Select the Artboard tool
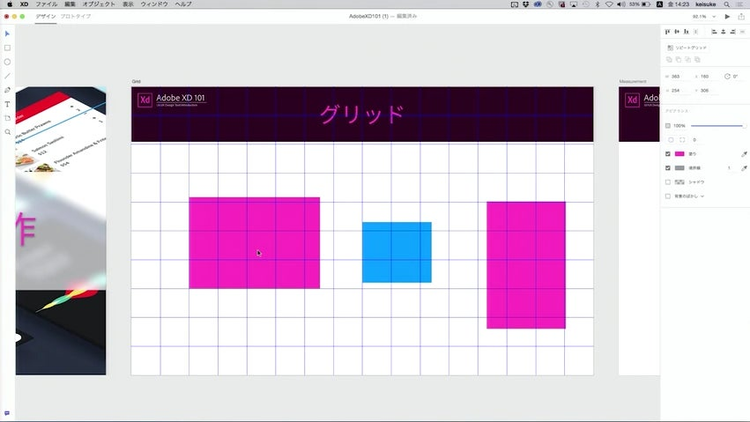750x422 pixels. tap(7, 118)
